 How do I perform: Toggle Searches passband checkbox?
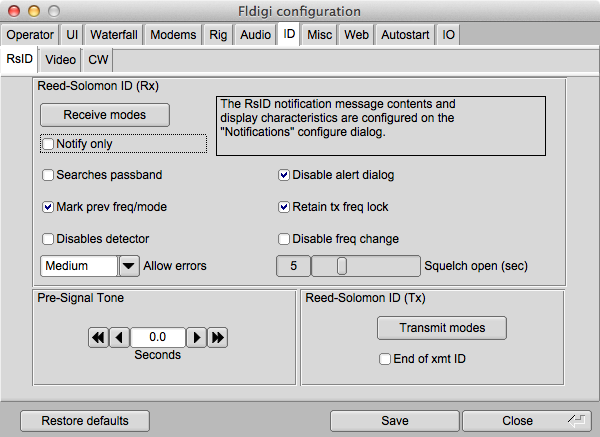[48, 175]
